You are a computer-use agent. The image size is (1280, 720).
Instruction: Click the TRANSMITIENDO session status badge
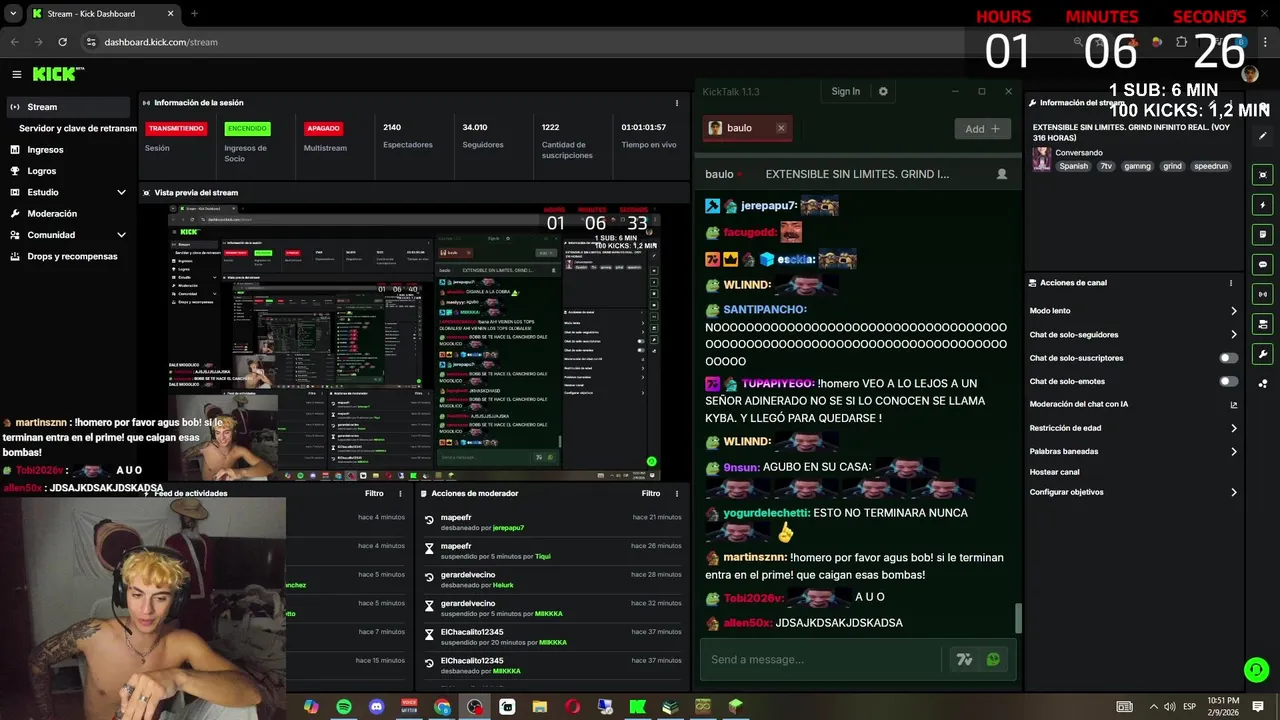pos(176,128)
